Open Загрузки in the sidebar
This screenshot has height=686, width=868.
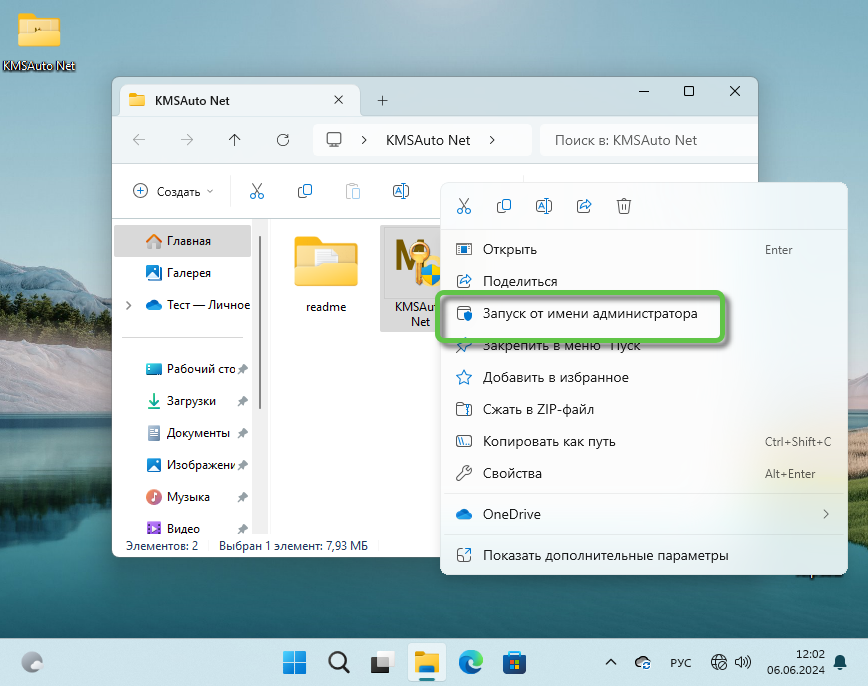pos(183,401)
